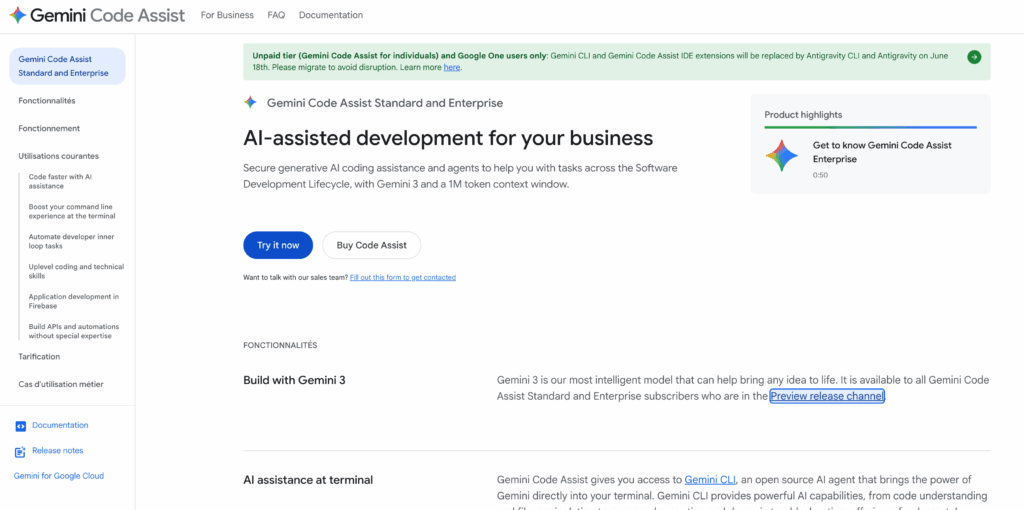Click the Build with Gemini 3 heading

(x=295, y=380)
